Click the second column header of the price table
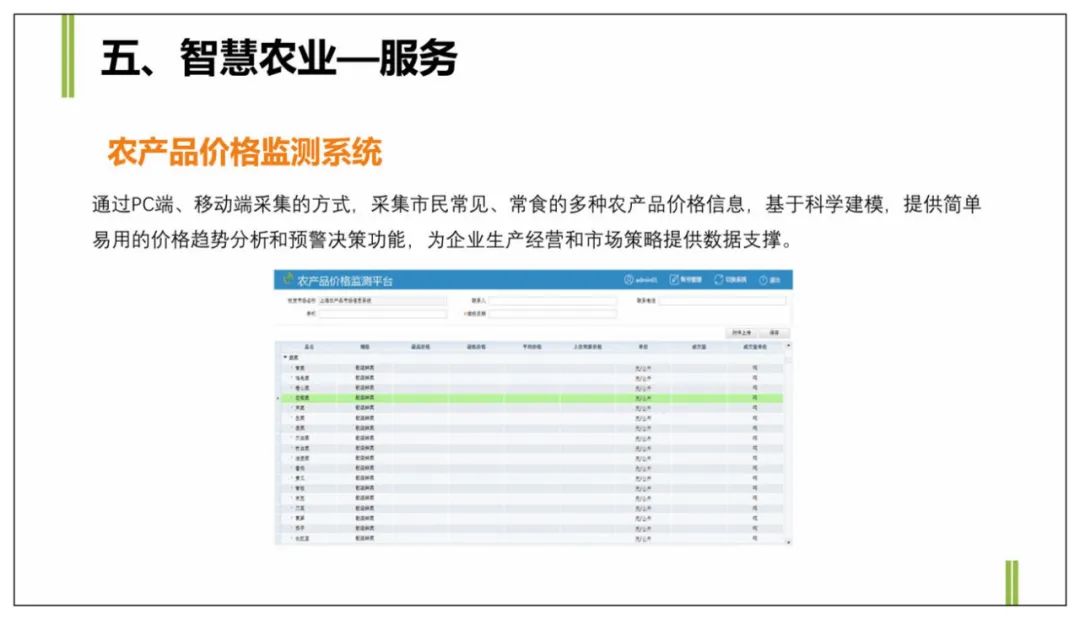The height and width of the screenshot is (619, 1080). [365, 347]
